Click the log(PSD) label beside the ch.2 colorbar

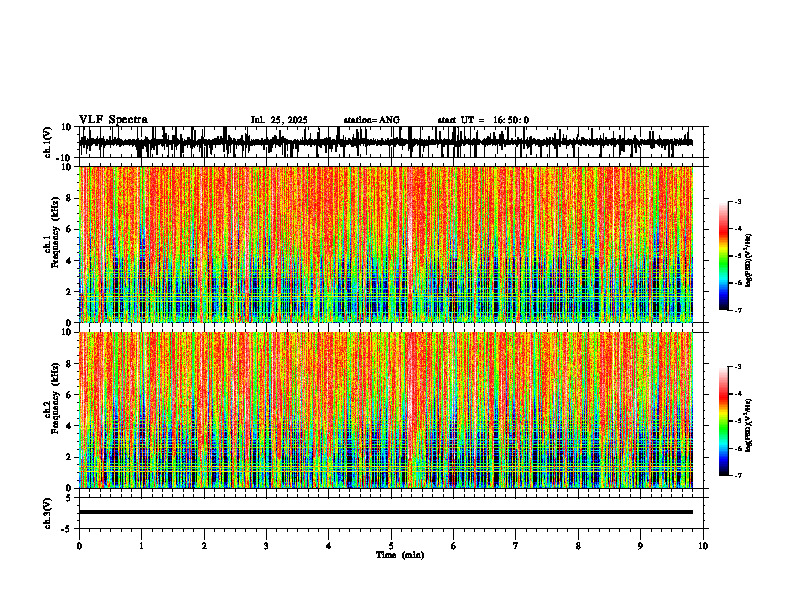tap(749, 425)
